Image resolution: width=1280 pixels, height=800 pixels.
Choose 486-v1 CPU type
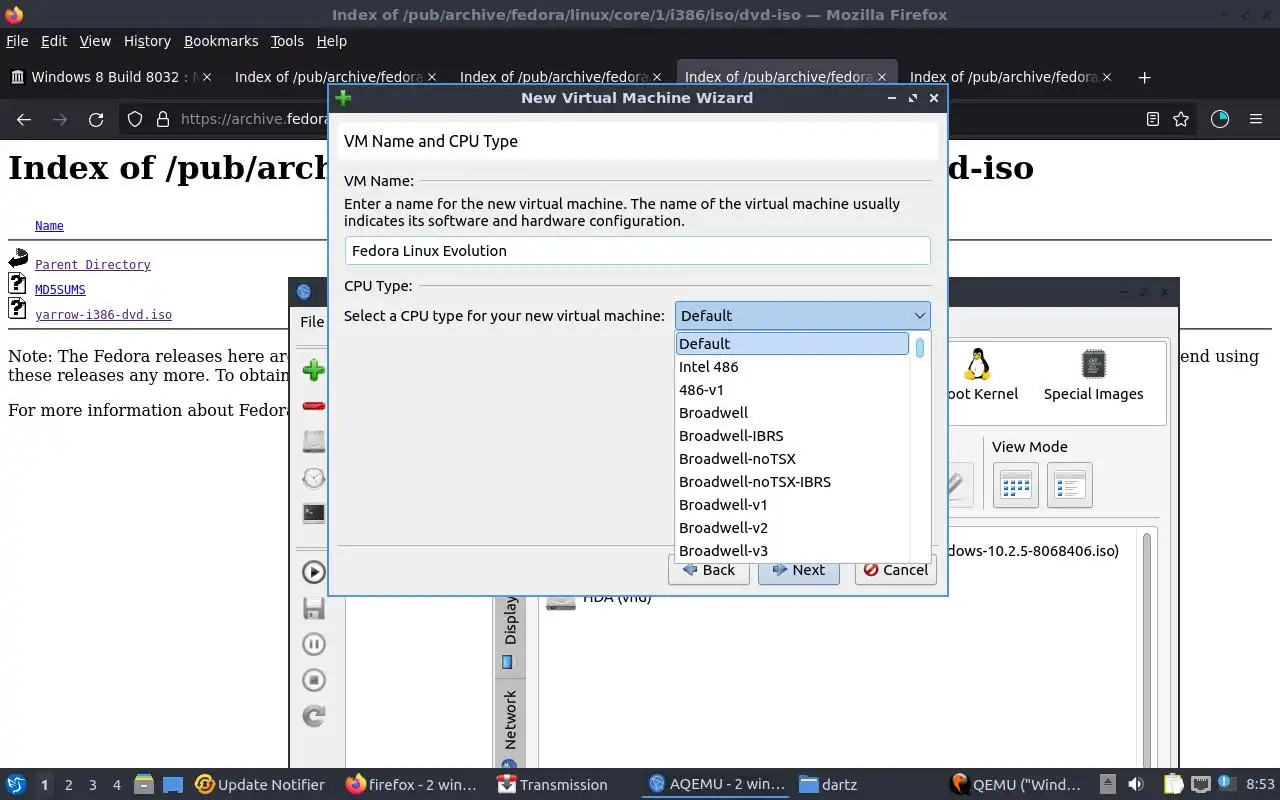point(792,390)
